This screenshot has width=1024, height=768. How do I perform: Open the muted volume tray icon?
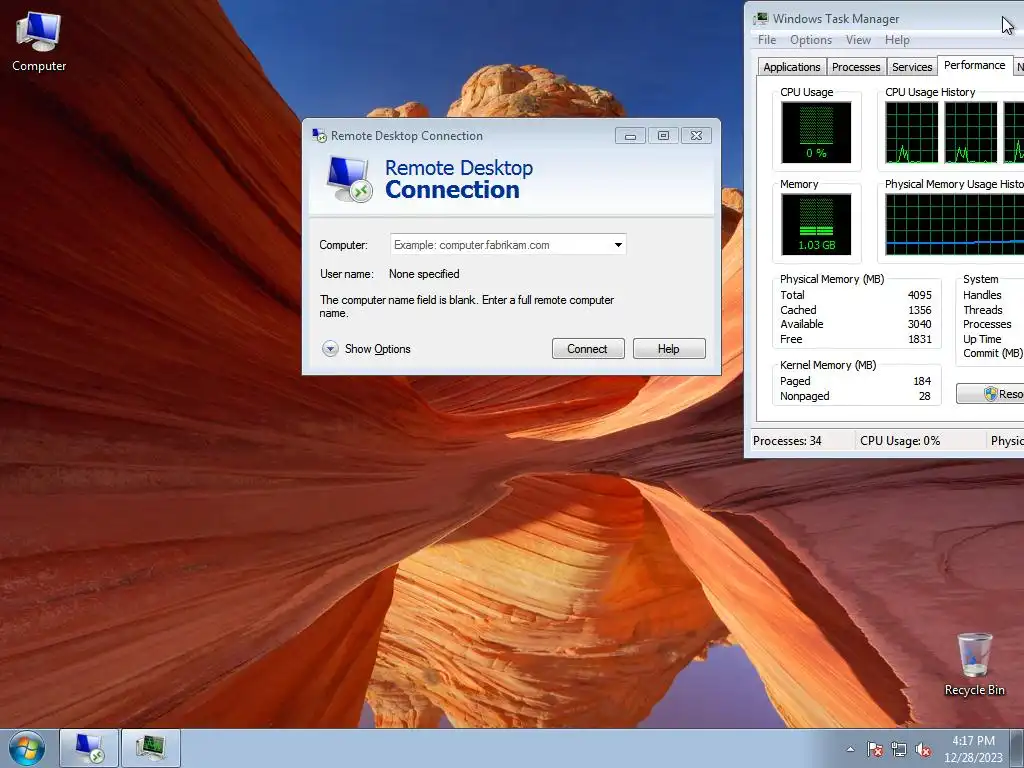coord(923,749)
